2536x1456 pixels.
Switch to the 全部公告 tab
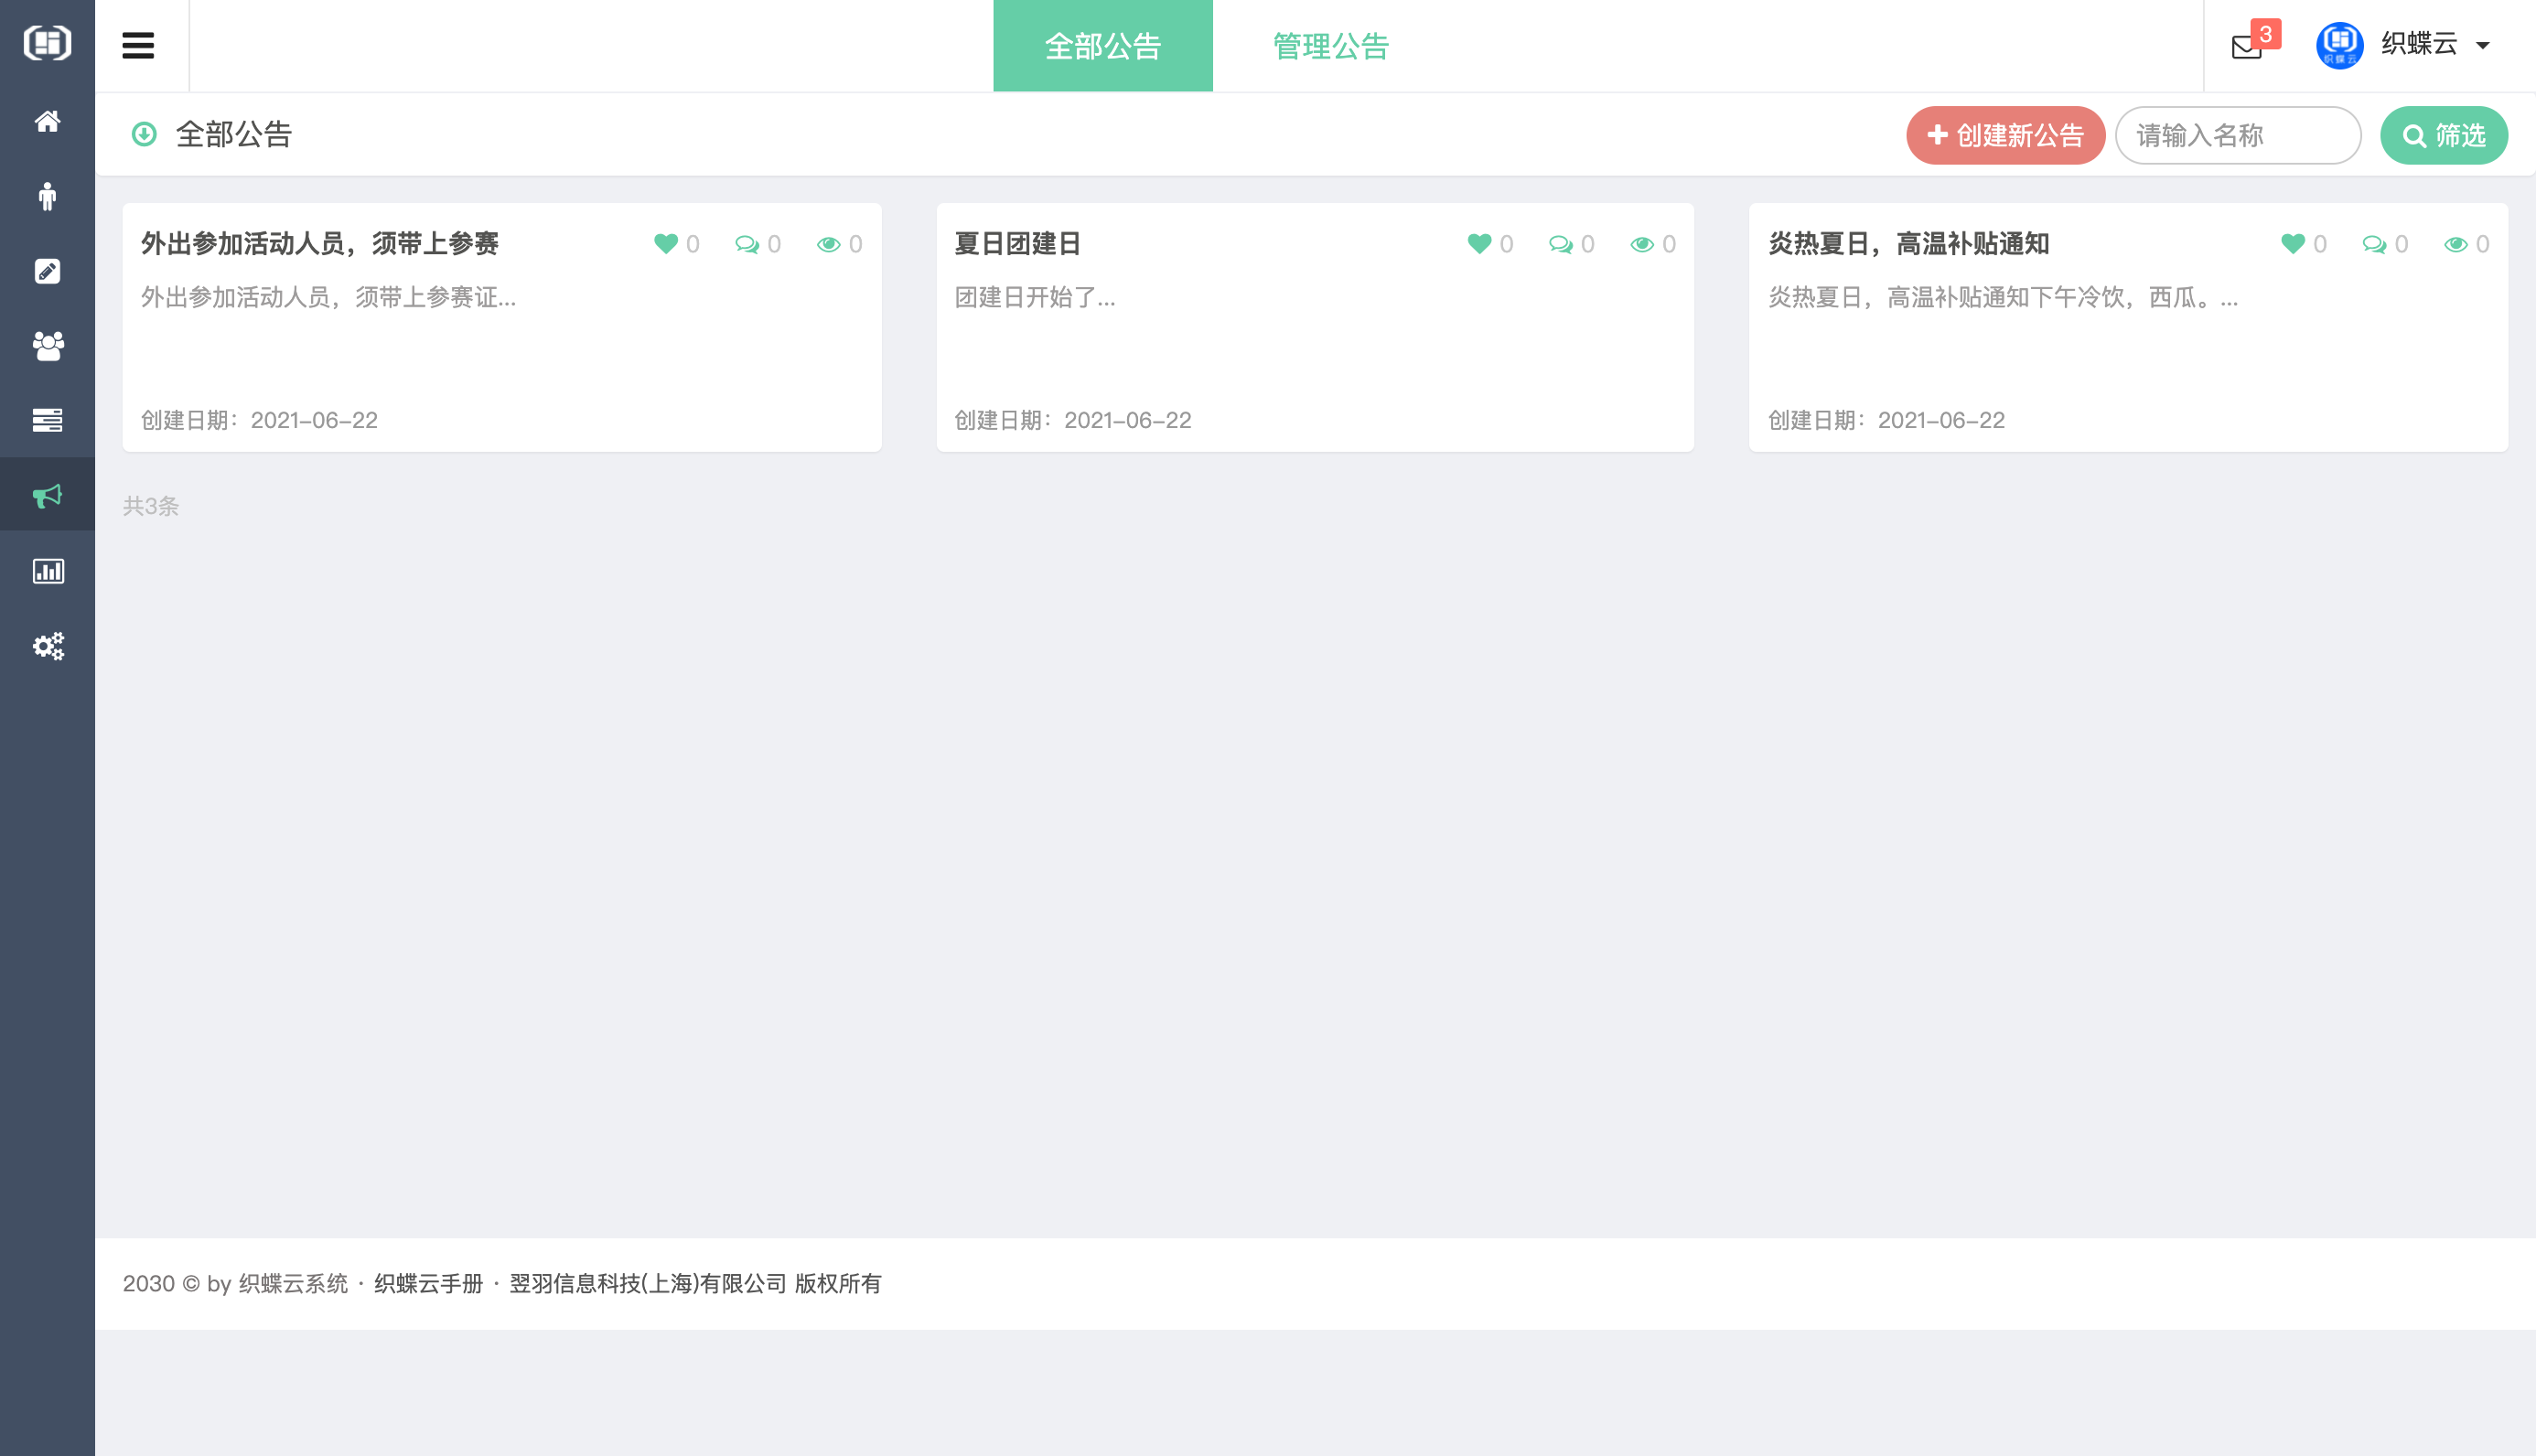pyautogui.click(x=1102, y=46)
